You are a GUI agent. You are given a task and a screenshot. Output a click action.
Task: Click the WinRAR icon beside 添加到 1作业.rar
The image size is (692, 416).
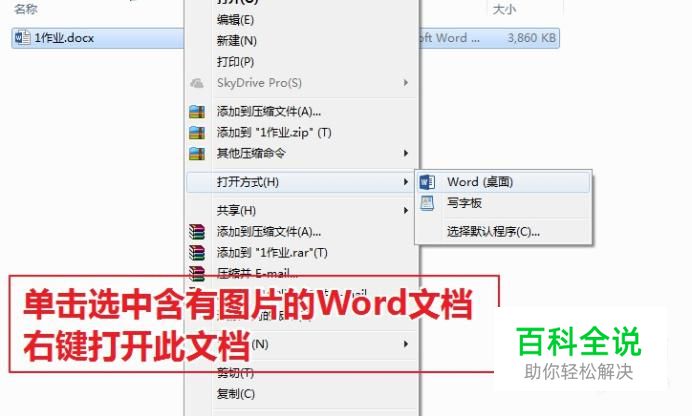click(x=197, y=252)
